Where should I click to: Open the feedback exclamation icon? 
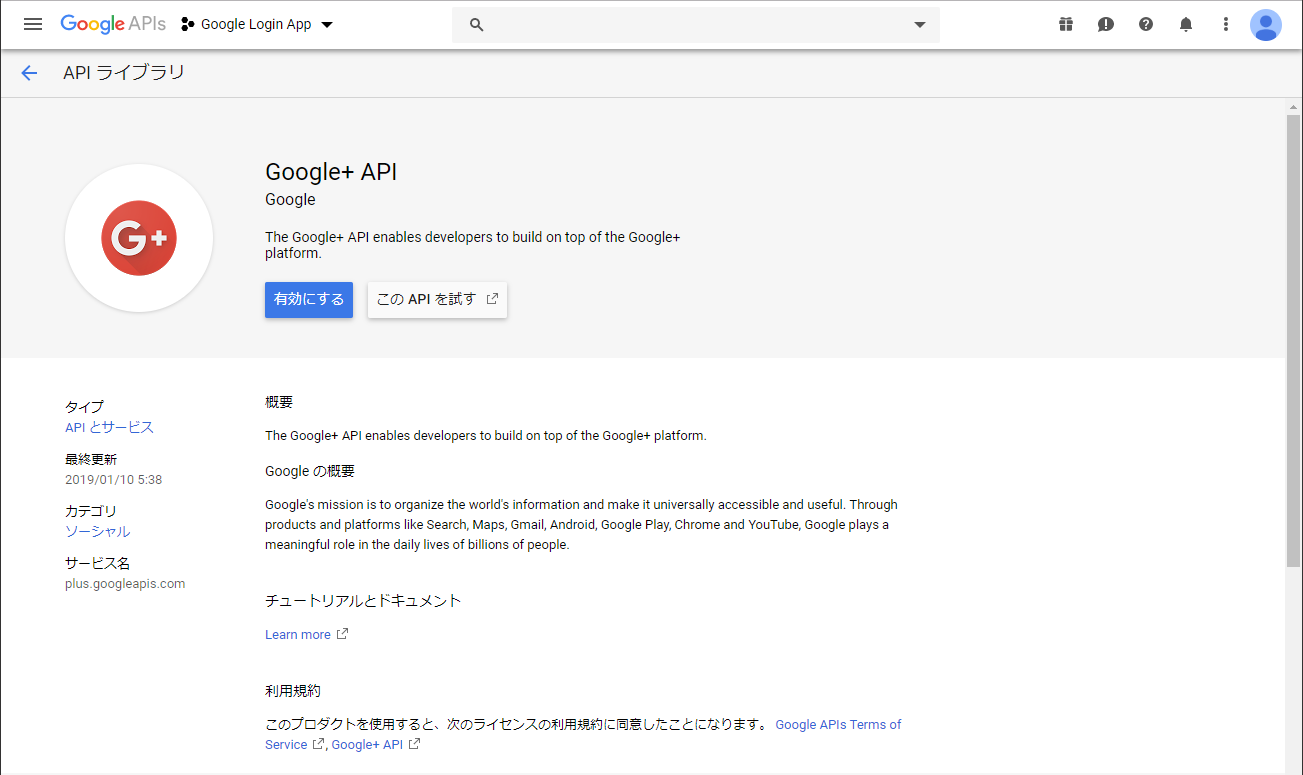coord(1106,24)
